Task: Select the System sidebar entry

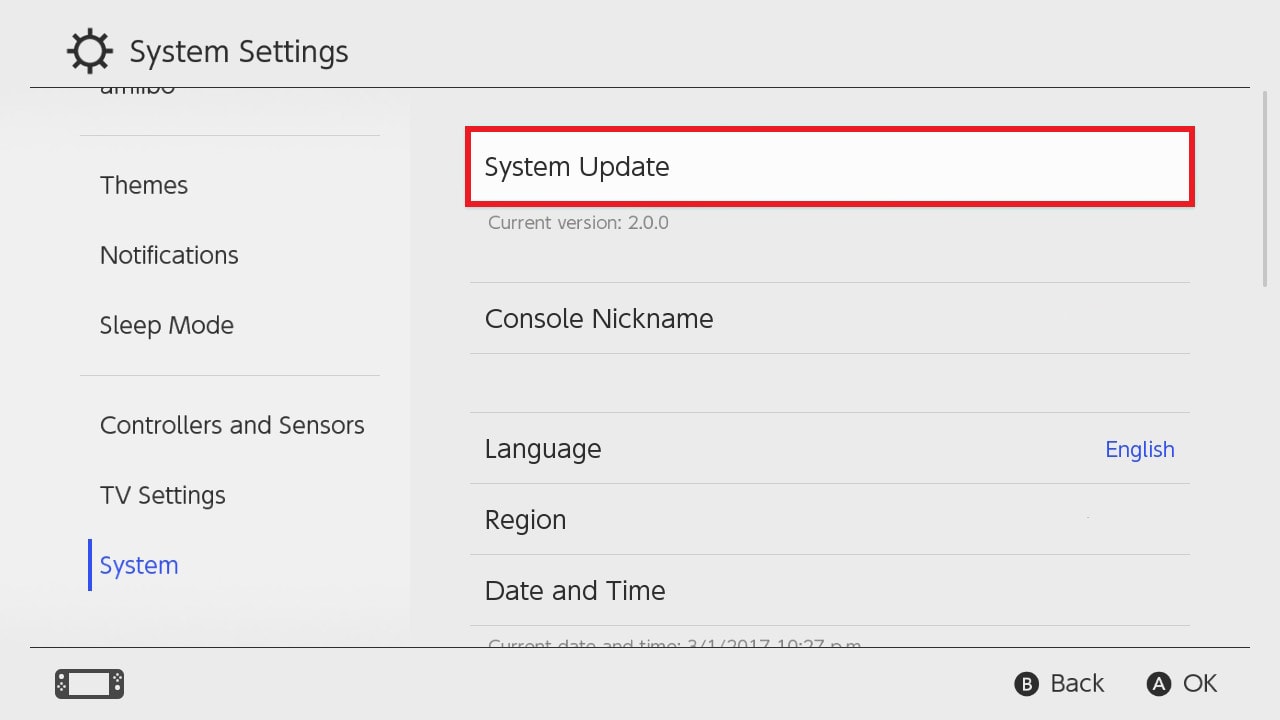Action: click(x=138, y=565)
